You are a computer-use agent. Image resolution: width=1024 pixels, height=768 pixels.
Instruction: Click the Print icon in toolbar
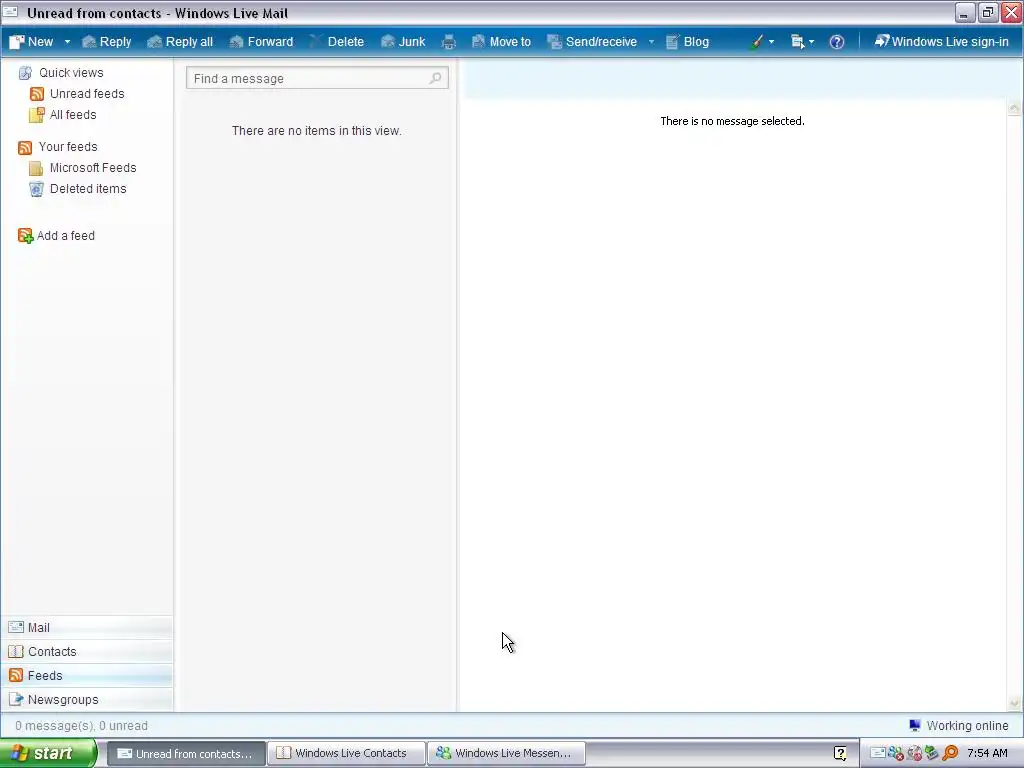point(449,42)
